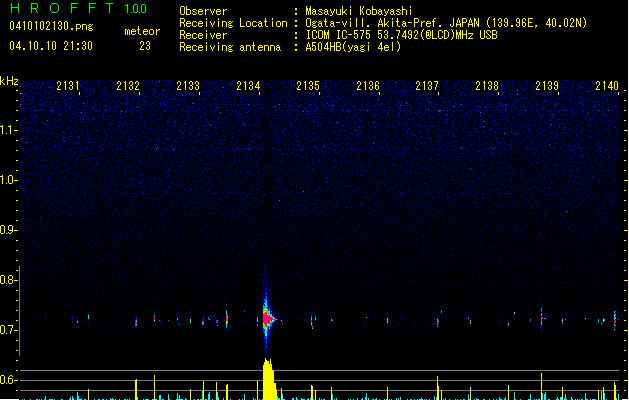Click the 2136 time marker
The height and width of the screenshot is (400, 629).
pyautogui.click(x=368, y=86)
